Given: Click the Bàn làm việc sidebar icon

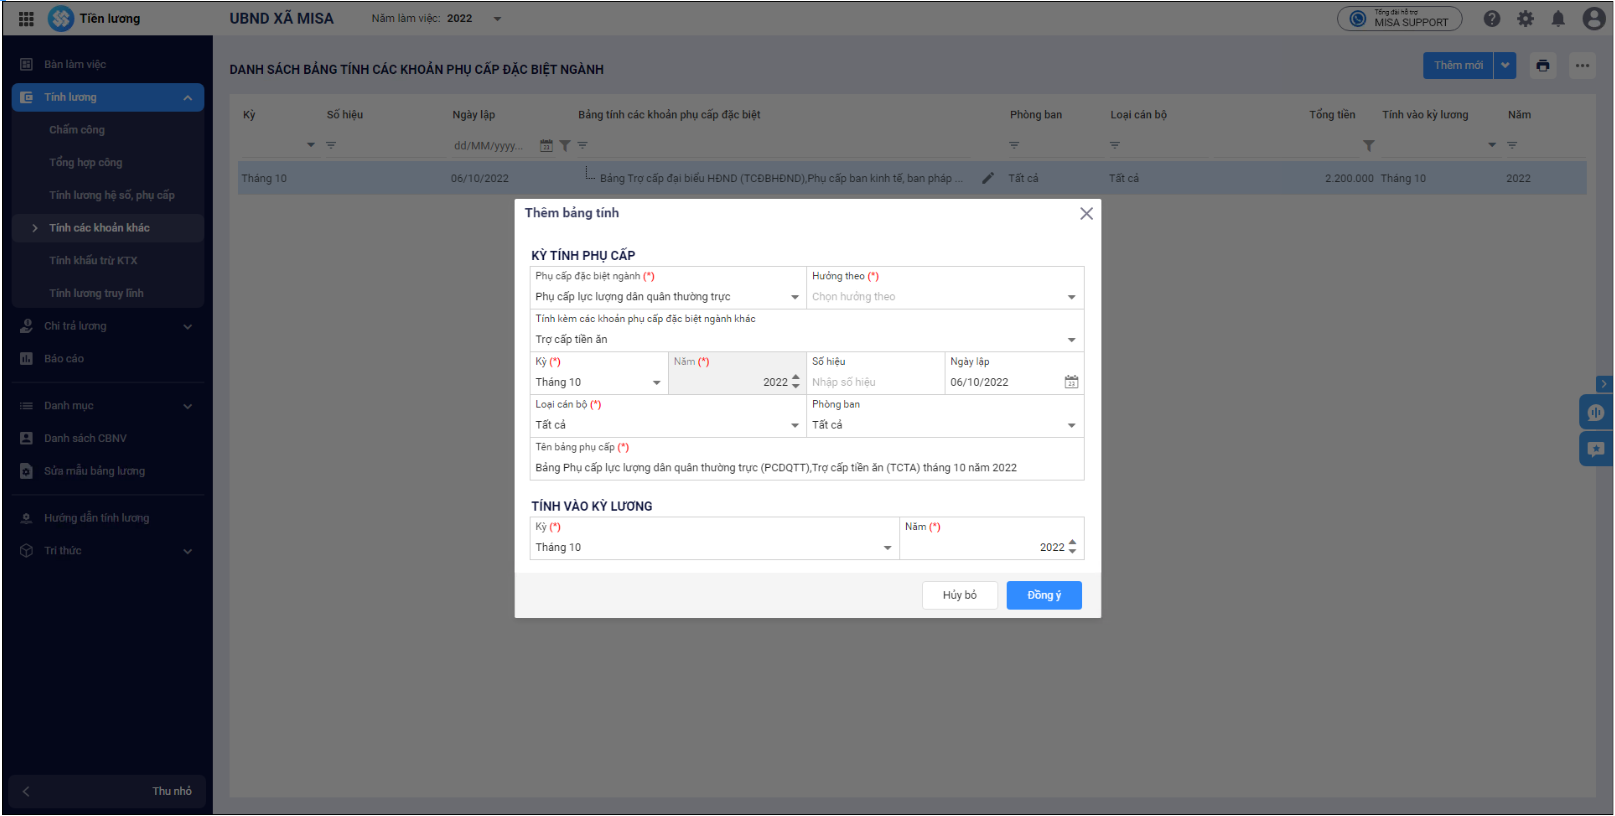Looking at the screenshot, I should (27, 65).
